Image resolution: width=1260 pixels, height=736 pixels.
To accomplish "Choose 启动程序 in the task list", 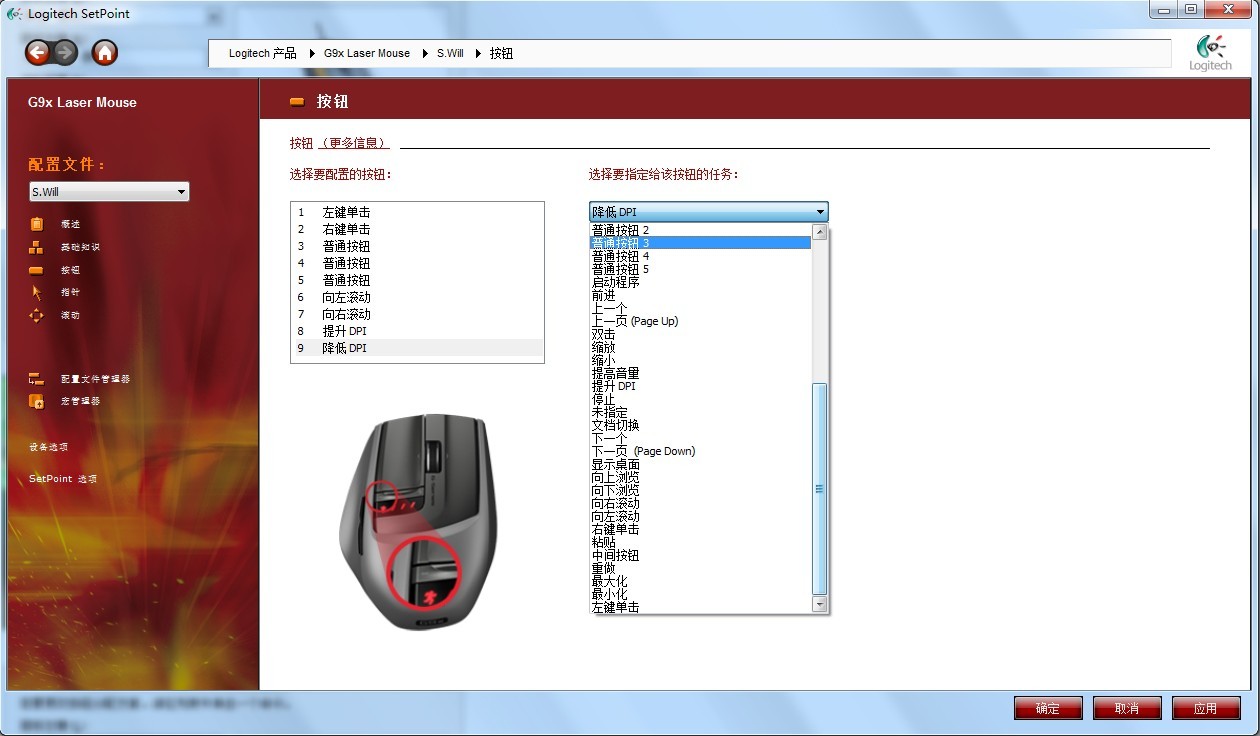I will point(701,282).
